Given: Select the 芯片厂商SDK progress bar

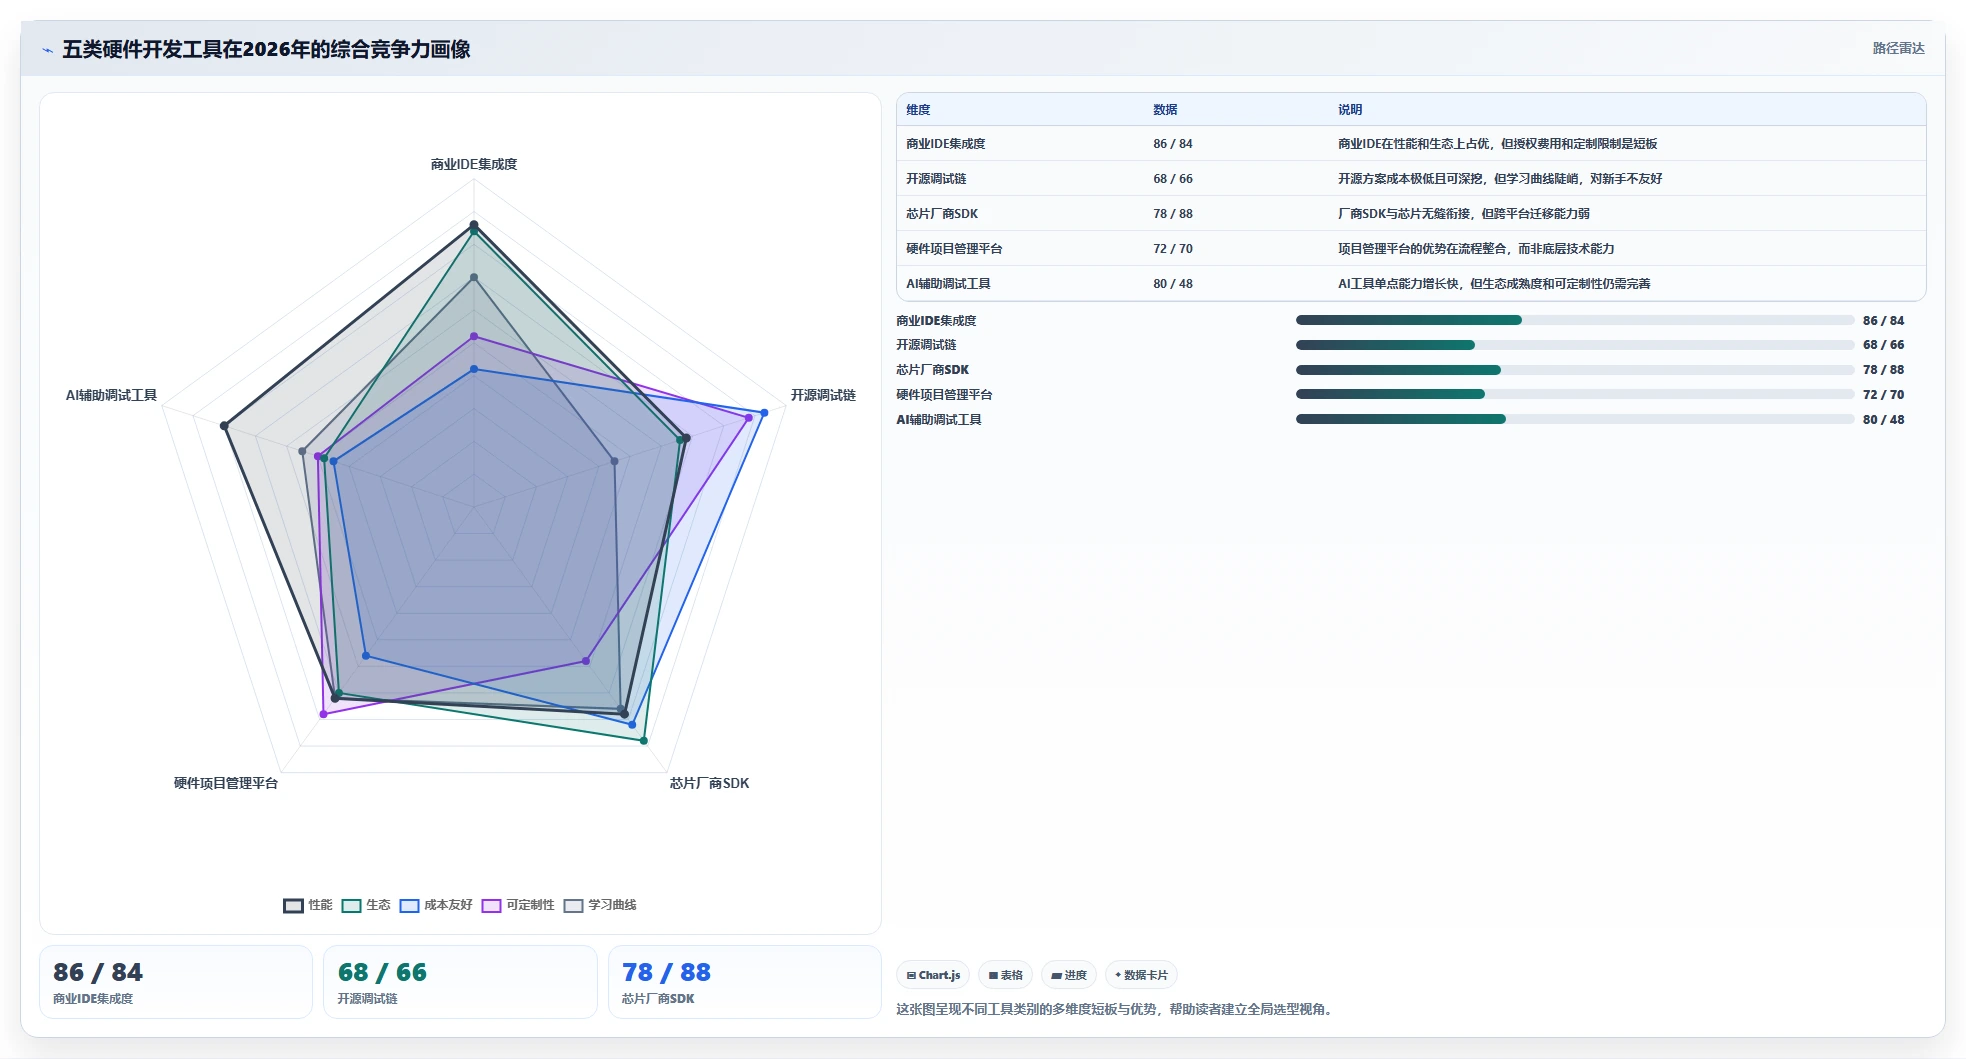Looking at the screenshot, I should (x=1574, y=370).
